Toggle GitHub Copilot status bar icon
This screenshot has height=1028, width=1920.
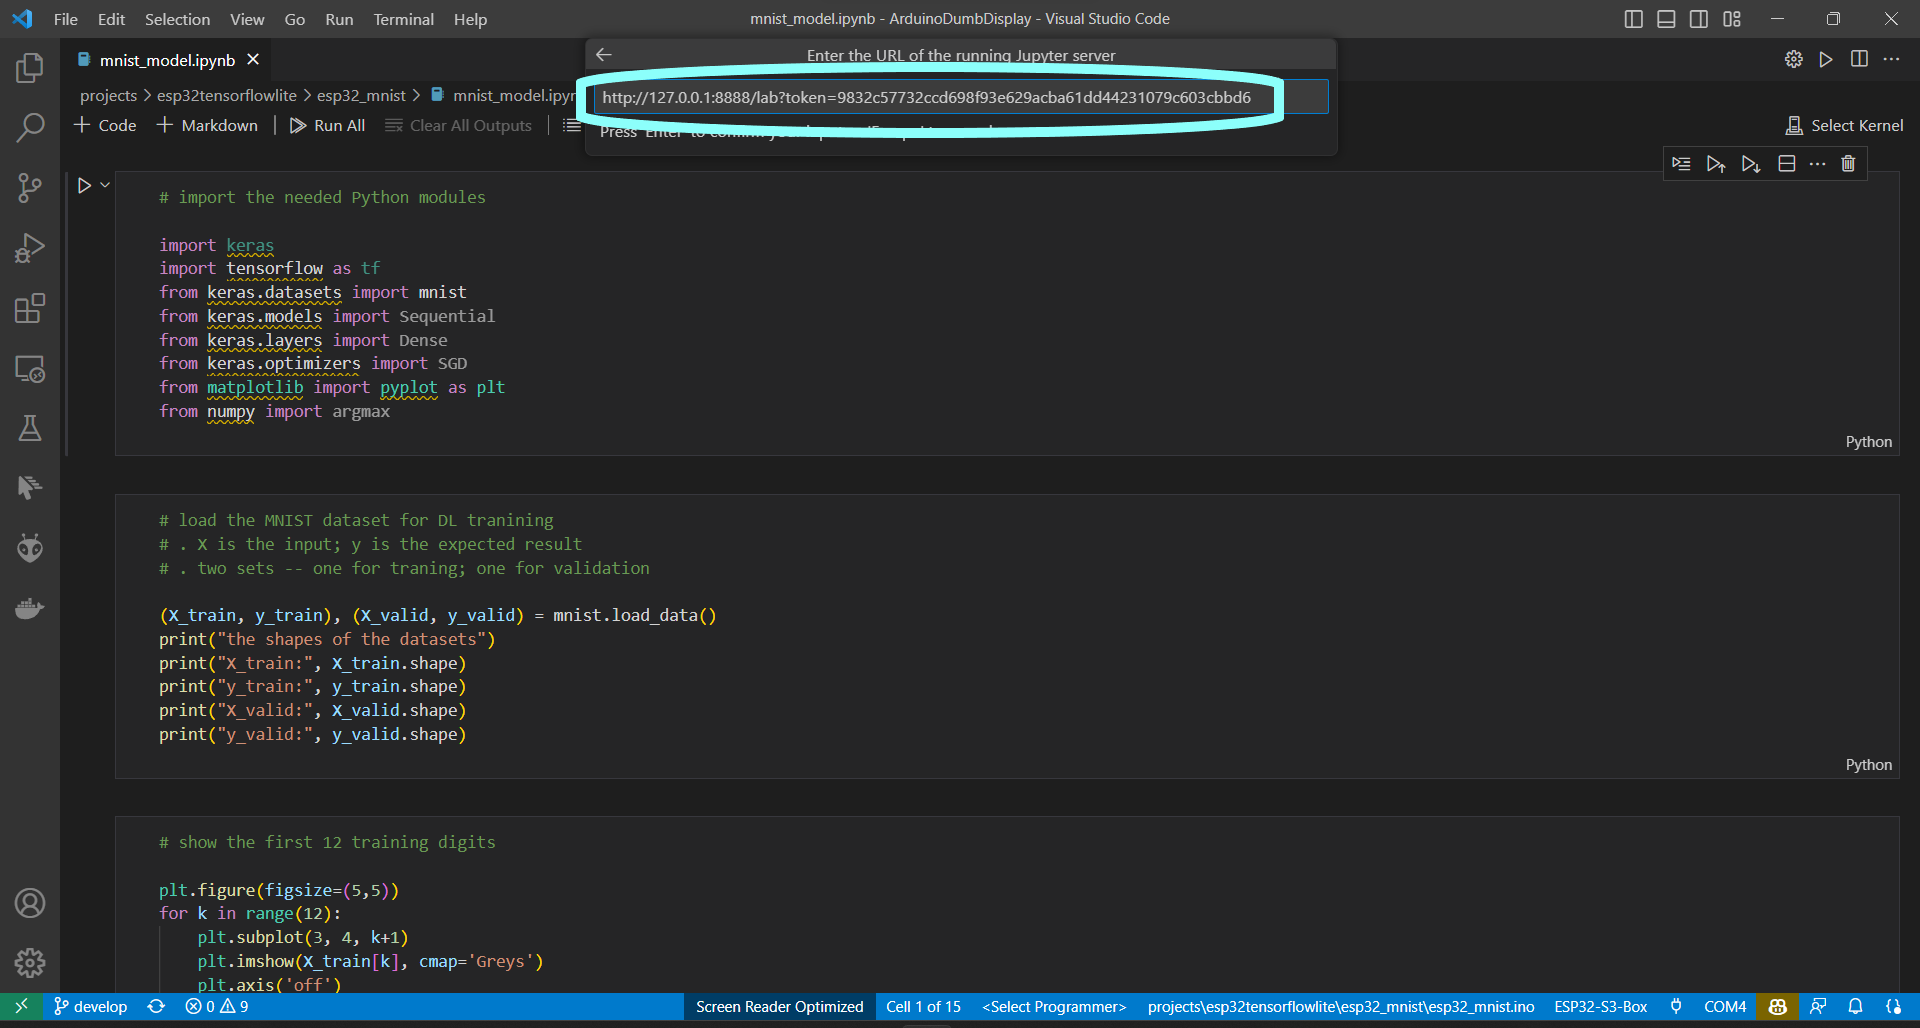[x=1778, y=1007]
